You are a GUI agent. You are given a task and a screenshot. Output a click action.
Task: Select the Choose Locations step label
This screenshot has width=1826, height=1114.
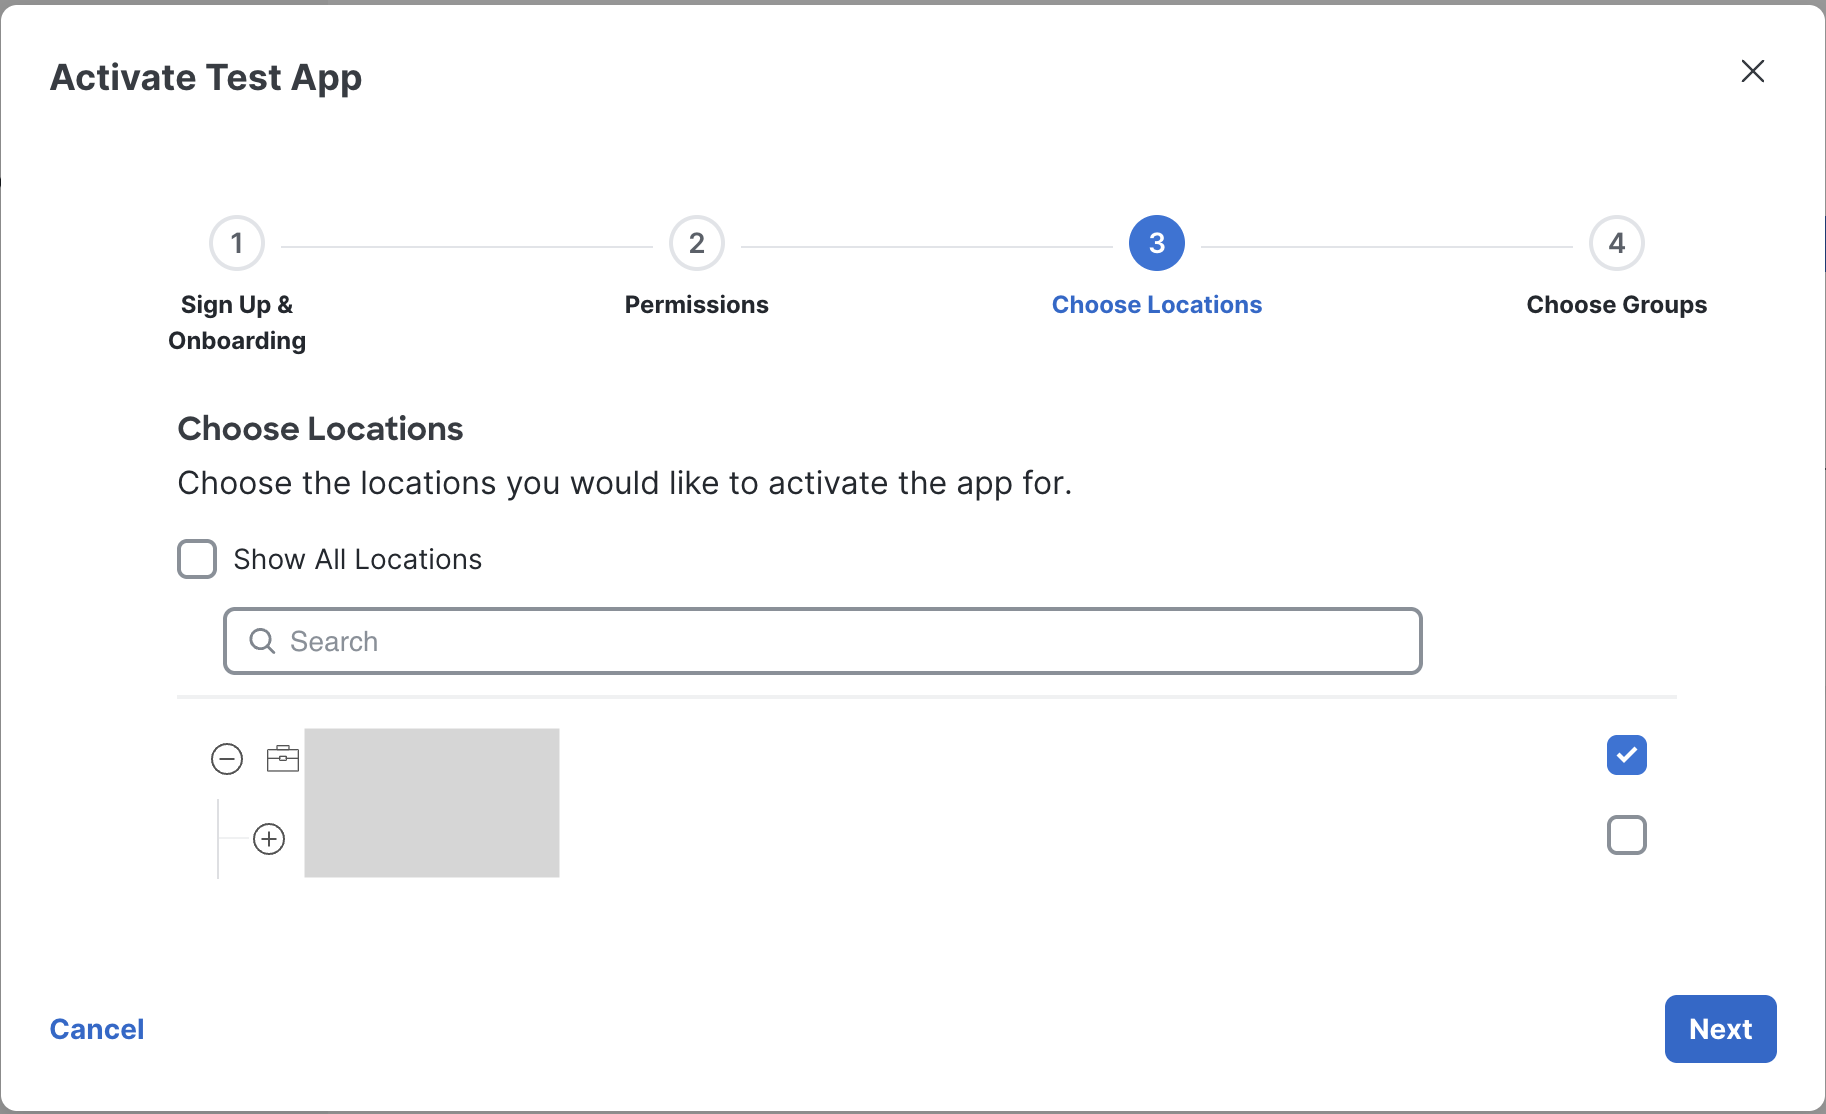coord(1157,305)
